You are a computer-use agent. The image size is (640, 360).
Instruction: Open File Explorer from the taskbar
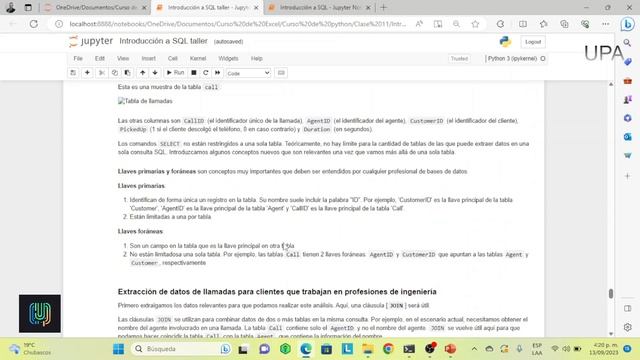pos(367,349)
